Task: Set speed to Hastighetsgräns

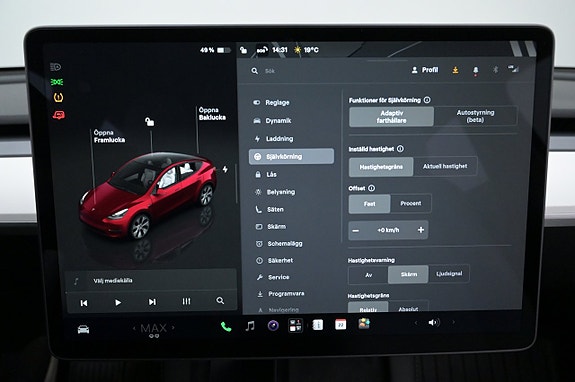Action: [381, 167]
